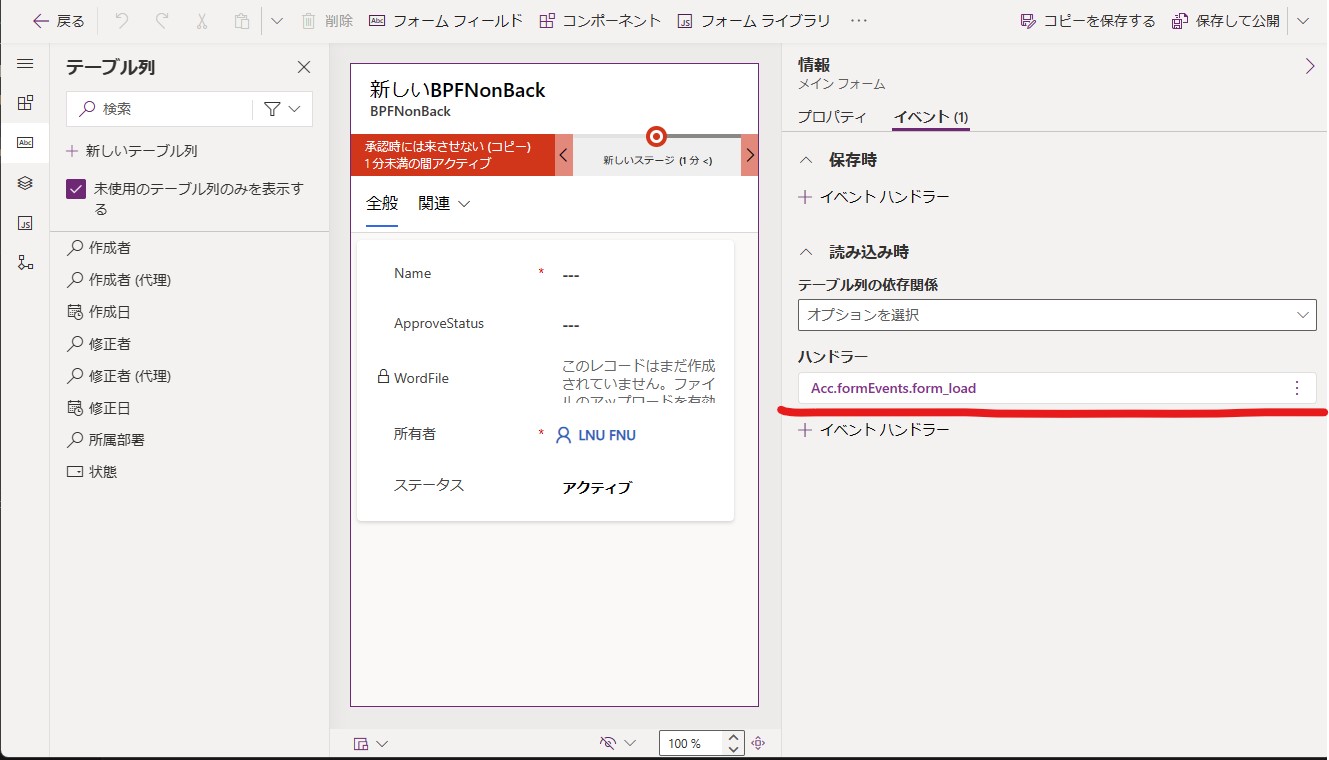Viewport: 1329px width, 760px height.
Task: Switch to the イベント (1) tab
Action: click(931, 117)
